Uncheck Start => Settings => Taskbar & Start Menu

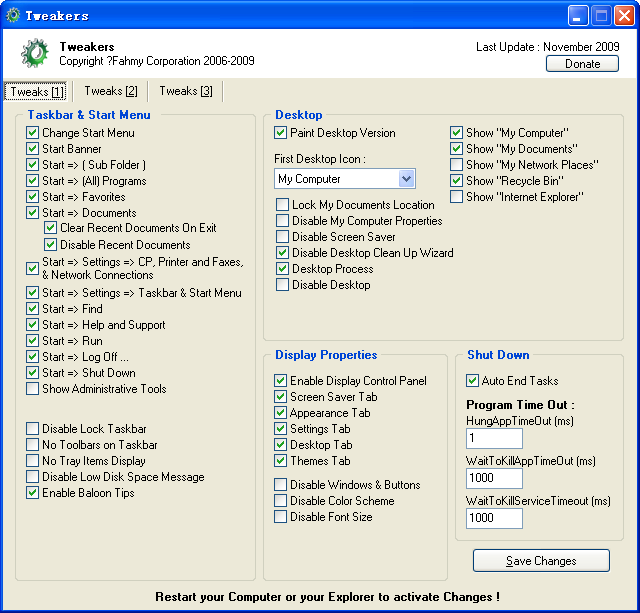[32, 293]
